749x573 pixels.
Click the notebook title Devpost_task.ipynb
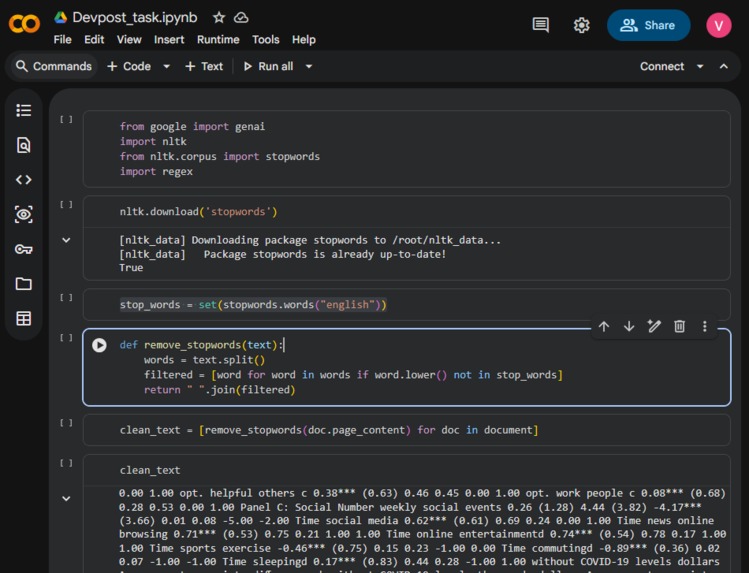coord(135,18)
